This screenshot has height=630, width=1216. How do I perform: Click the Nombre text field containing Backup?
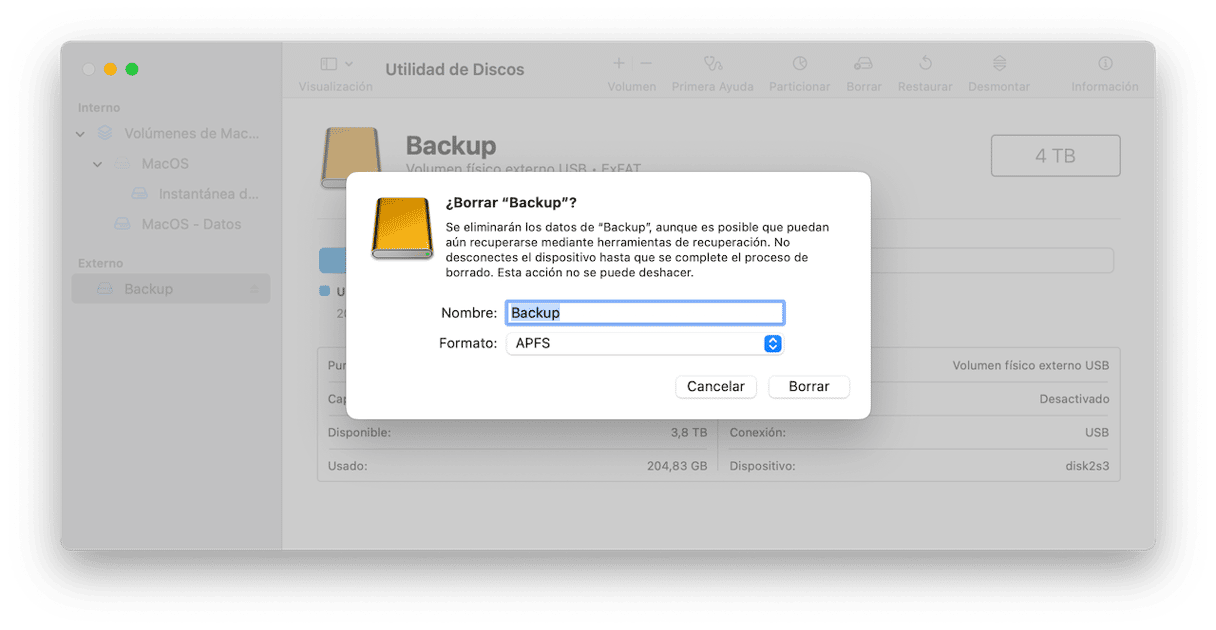click(645, 313)
